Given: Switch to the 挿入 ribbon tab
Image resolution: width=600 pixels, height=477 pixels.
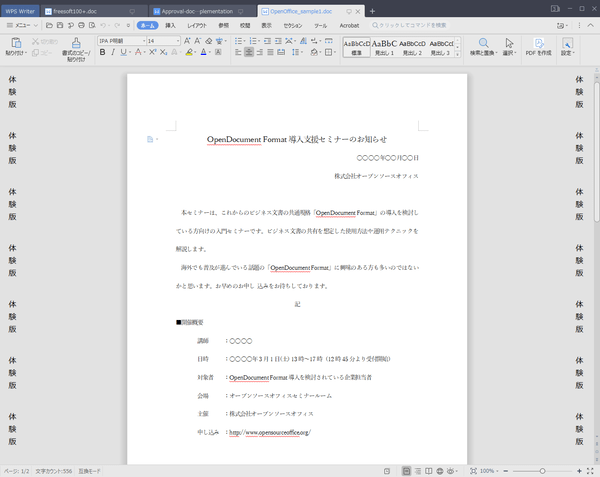Looking at the screenshot, I should click(170, 24).
